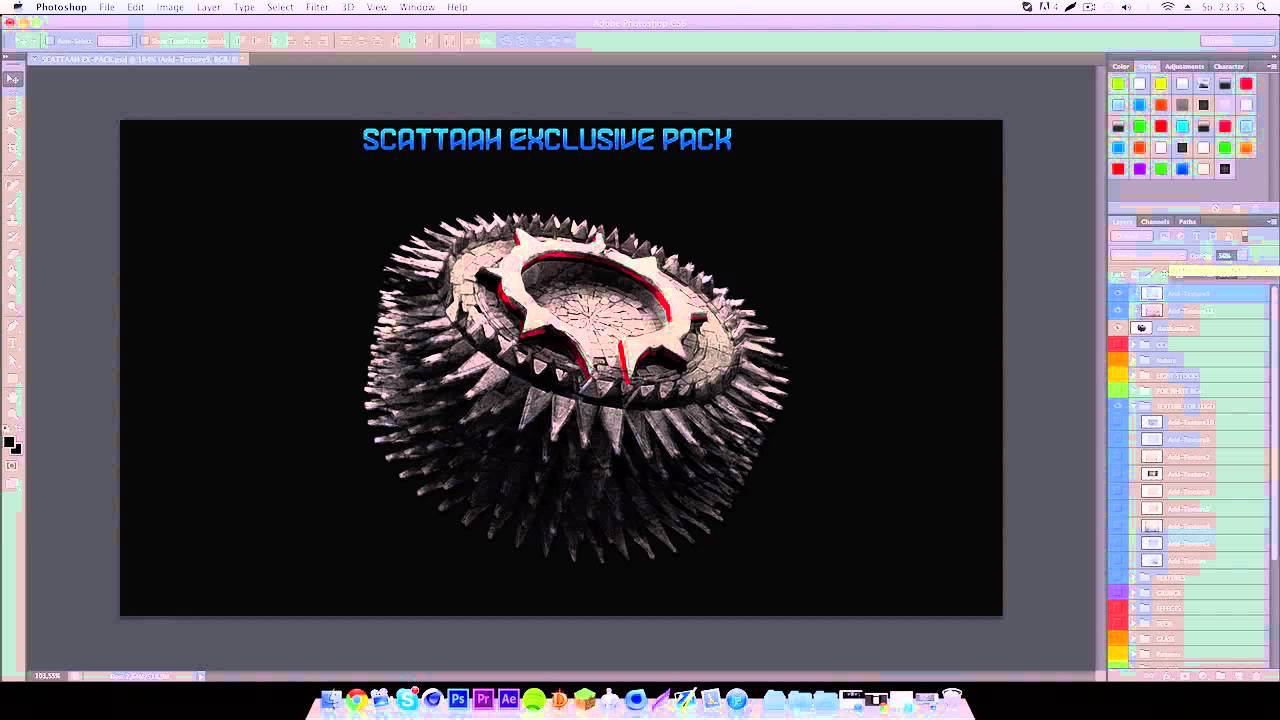This screenshot has width=1280, height=720.
Task: Click the Wi-Fi status icon
Action: [x=1168, y=7]
